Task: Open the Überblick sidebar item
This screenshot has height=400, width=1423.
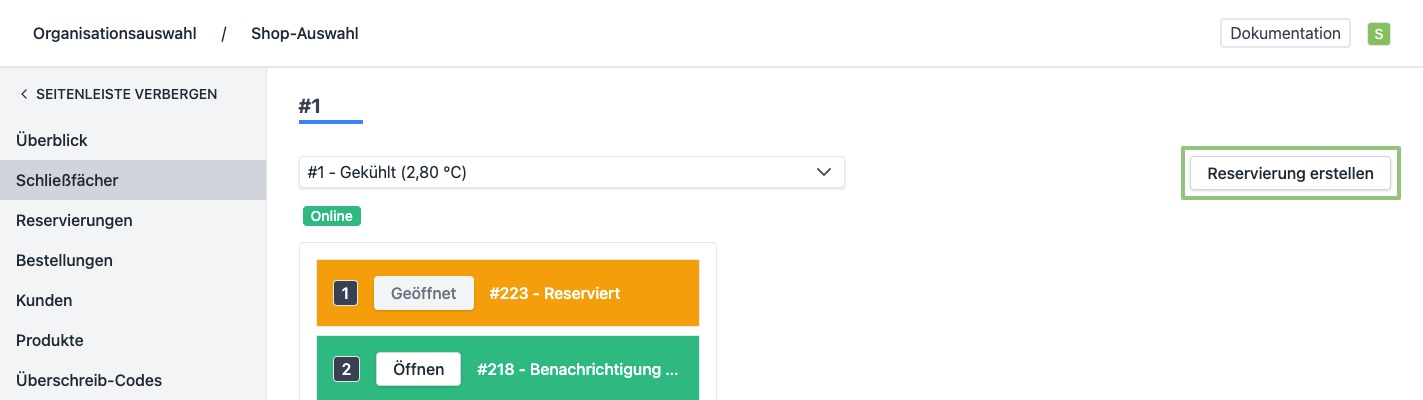Action: coord(59,140)
